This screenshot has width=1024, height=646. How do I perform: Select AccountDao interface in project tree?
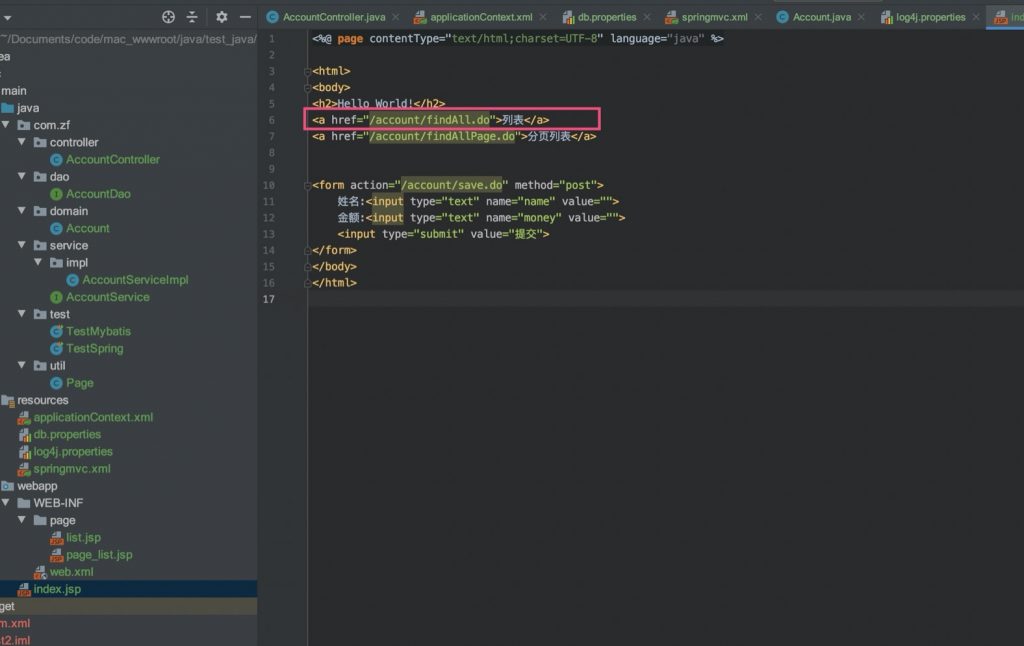tap(98, 194)
